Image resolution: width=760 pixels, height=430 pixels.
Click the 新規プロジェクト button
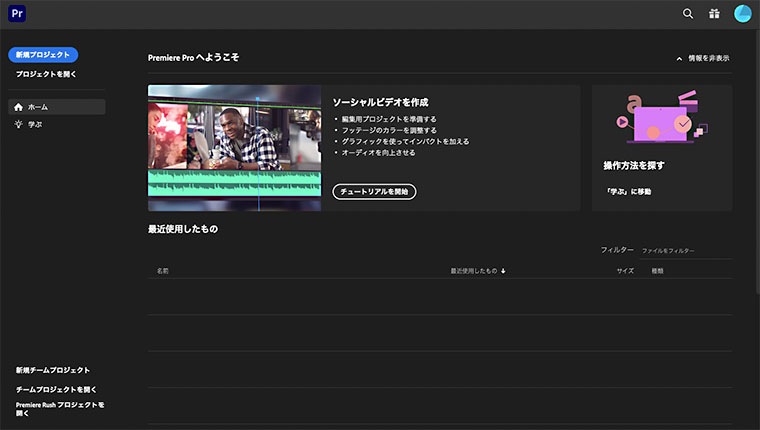coord(43,55)
